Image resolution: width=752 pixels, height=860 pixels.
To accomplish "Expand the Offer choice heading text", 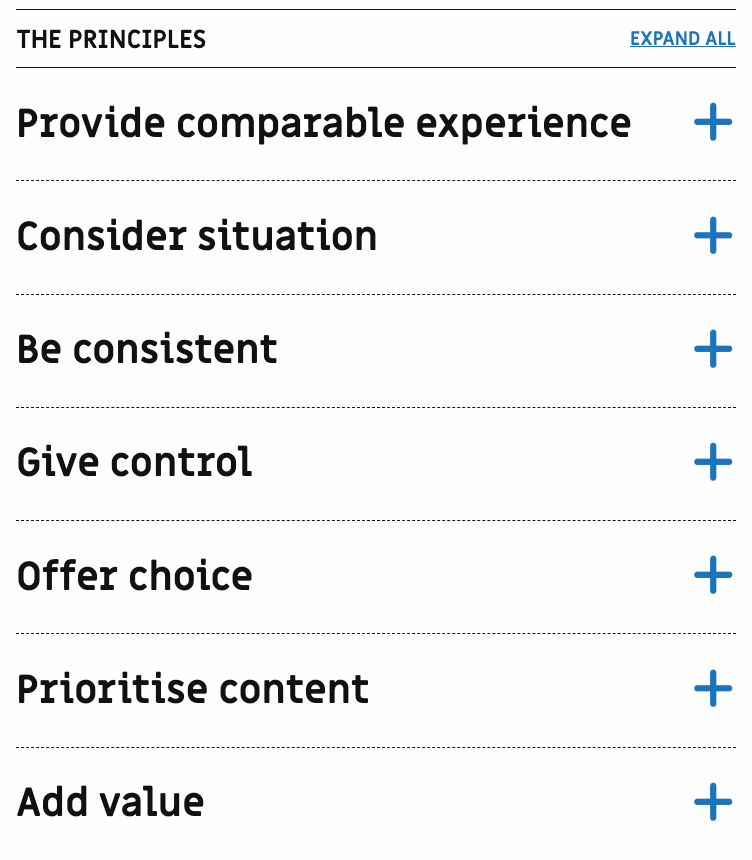I will 135,576.
